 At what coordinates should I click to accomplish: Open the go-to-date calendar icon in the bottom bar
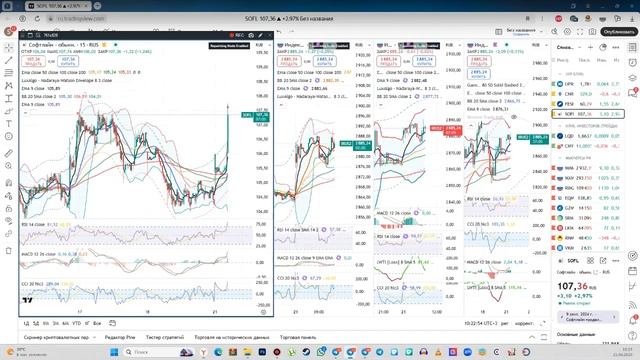click(x=113, y=323)
